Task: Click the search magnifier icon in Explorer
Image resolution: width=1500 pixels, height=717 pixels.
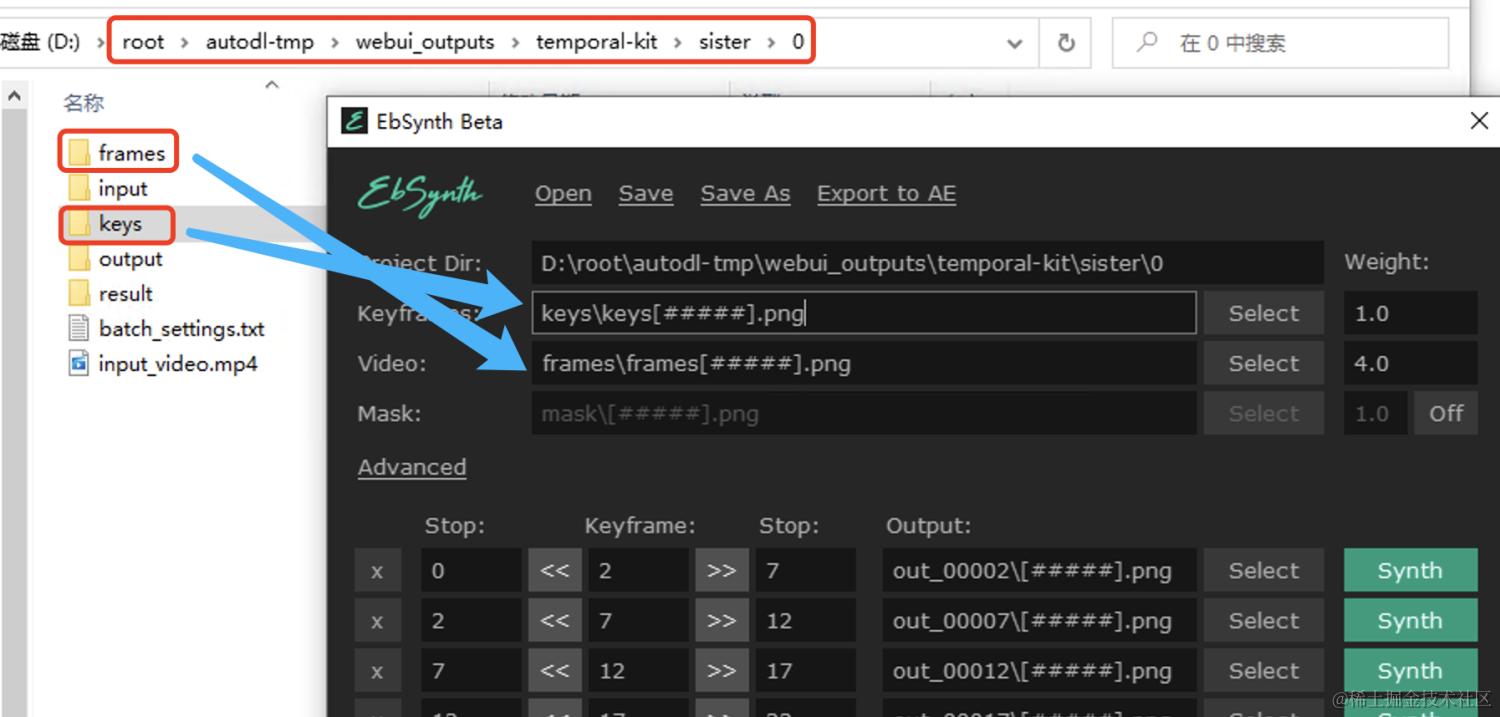Action: point(1148,42)
